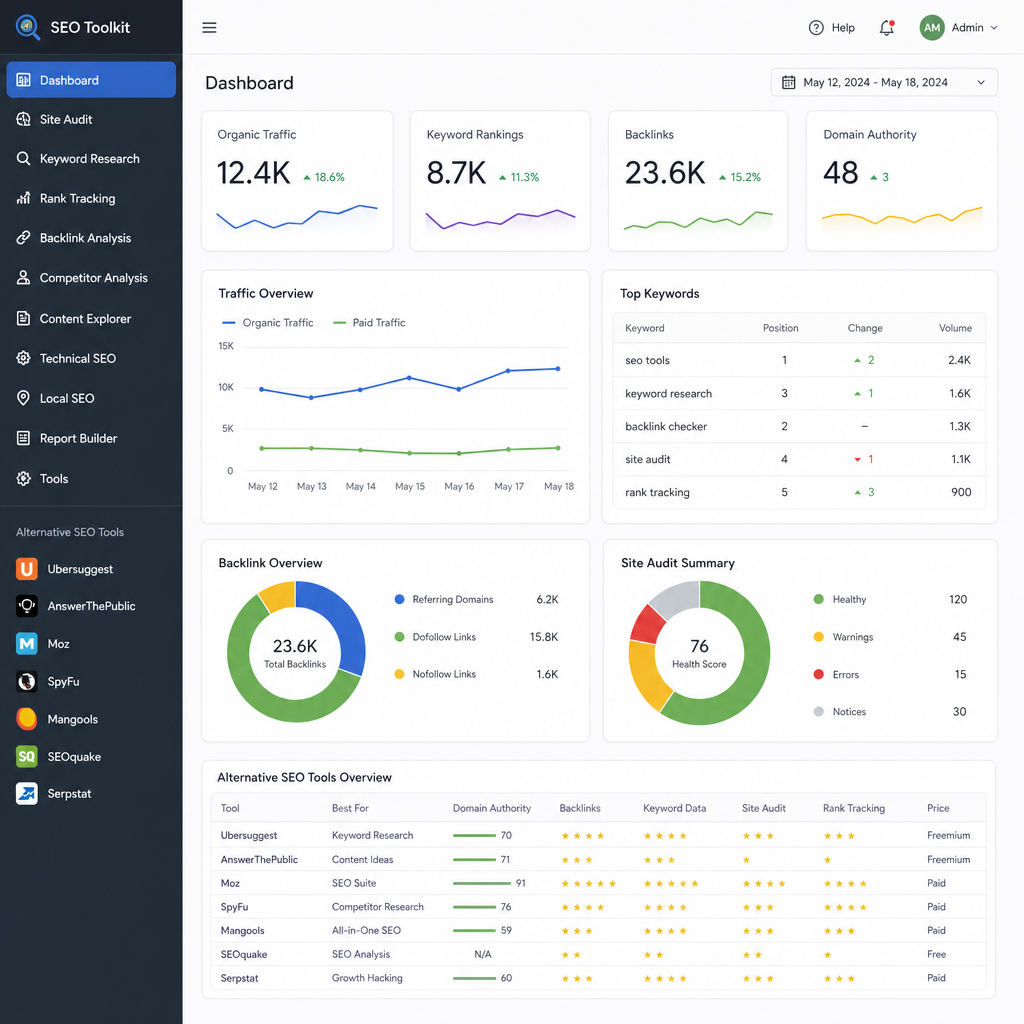Screen dimensions: 1024x1024
Task: Click the Help question mark icon
Action: [x=816, y=27]
